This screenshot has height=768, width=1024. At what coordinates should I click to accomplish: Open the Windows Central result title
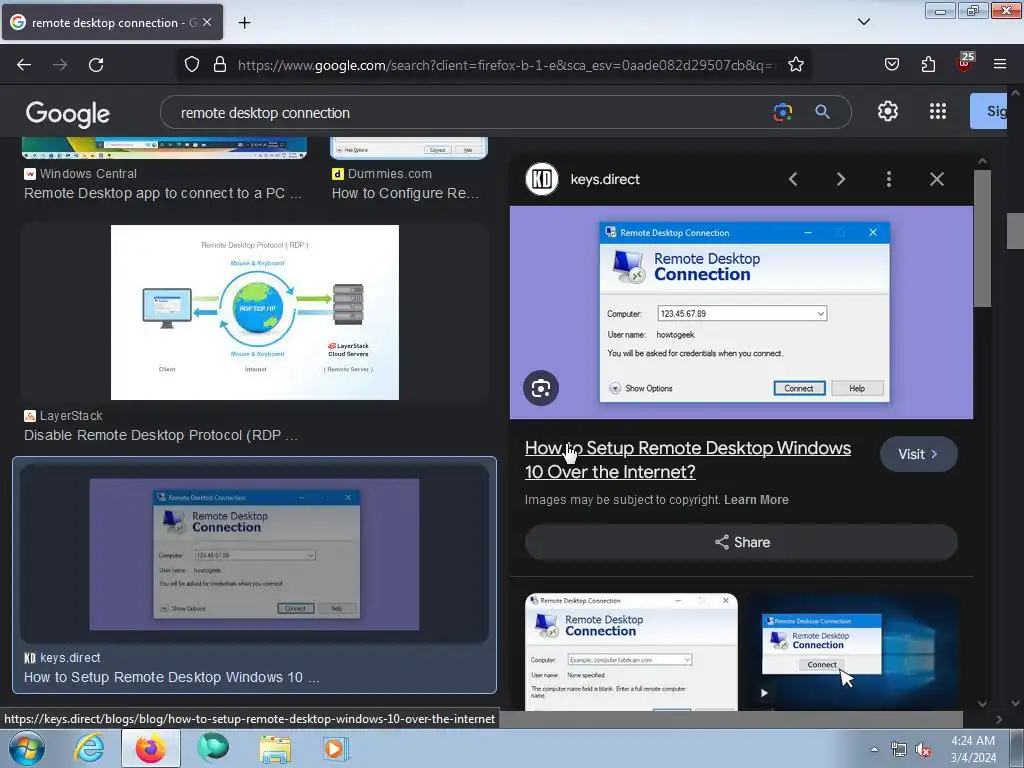point(163,193)
